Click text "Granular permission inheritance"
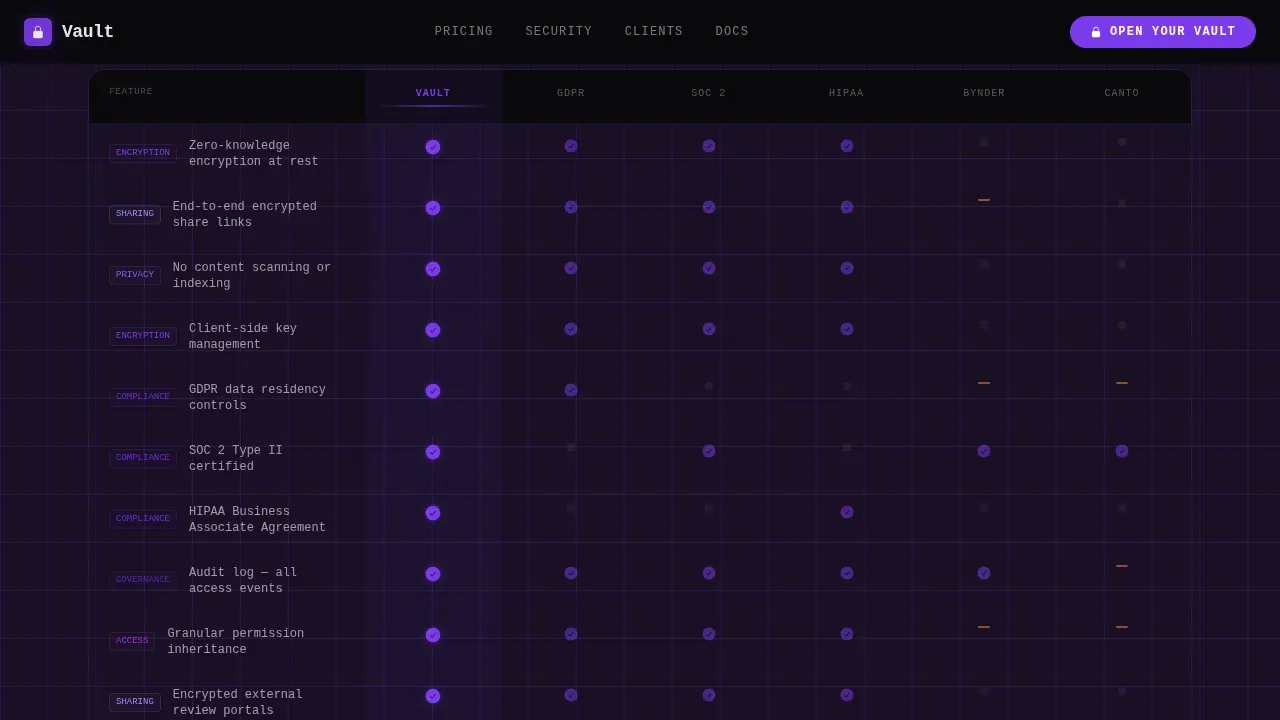 tap(236, 642)
